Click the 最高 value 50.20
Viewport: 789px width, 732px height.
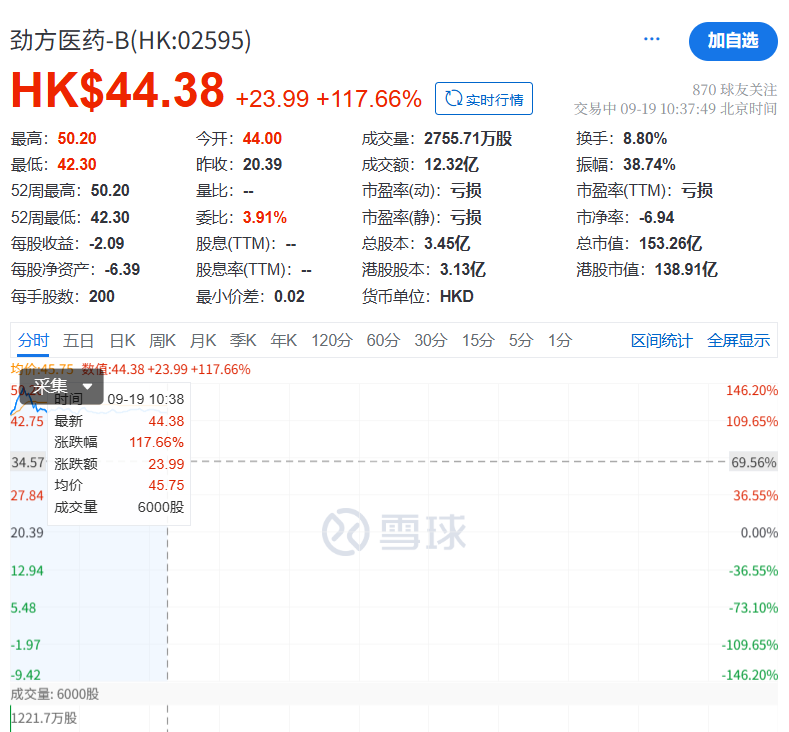[x=77, y=138]
